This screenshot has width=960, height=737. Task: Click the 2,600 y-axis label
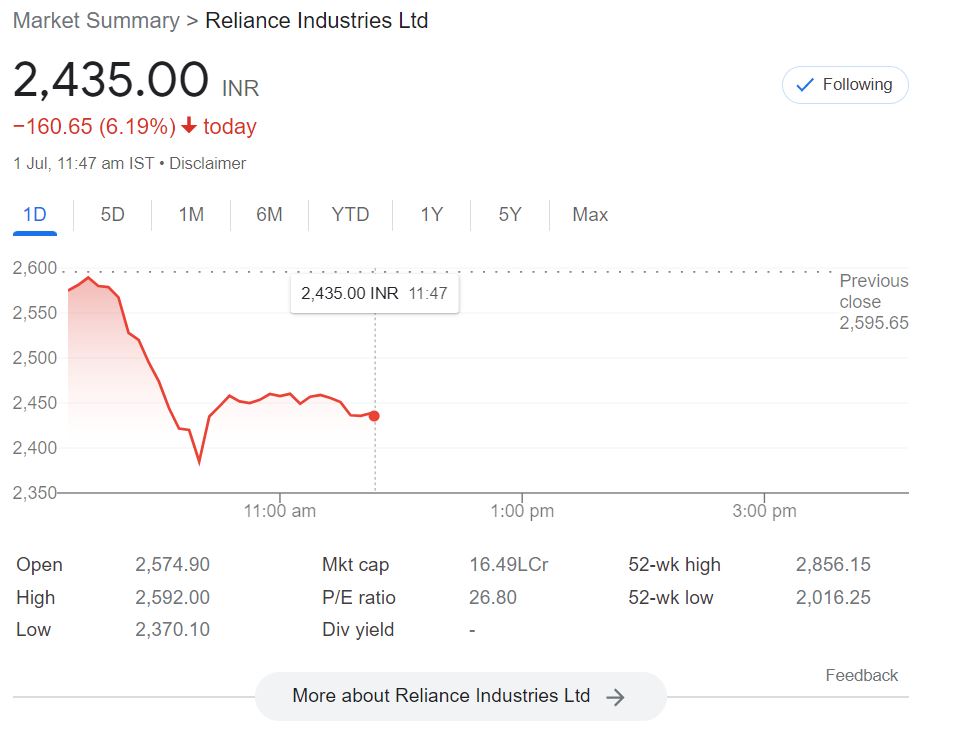click(35, 268)
